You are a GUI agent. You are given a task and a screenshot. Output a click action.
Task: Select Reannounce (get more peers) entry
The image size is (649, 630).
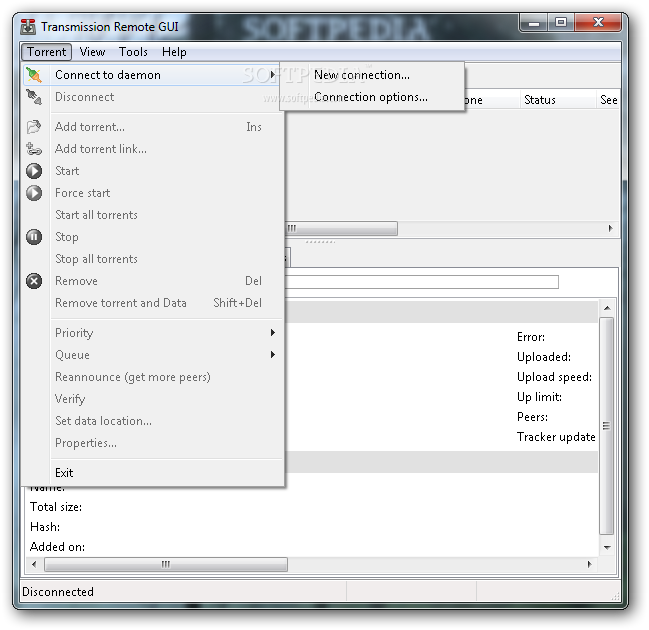click(152, 377)
